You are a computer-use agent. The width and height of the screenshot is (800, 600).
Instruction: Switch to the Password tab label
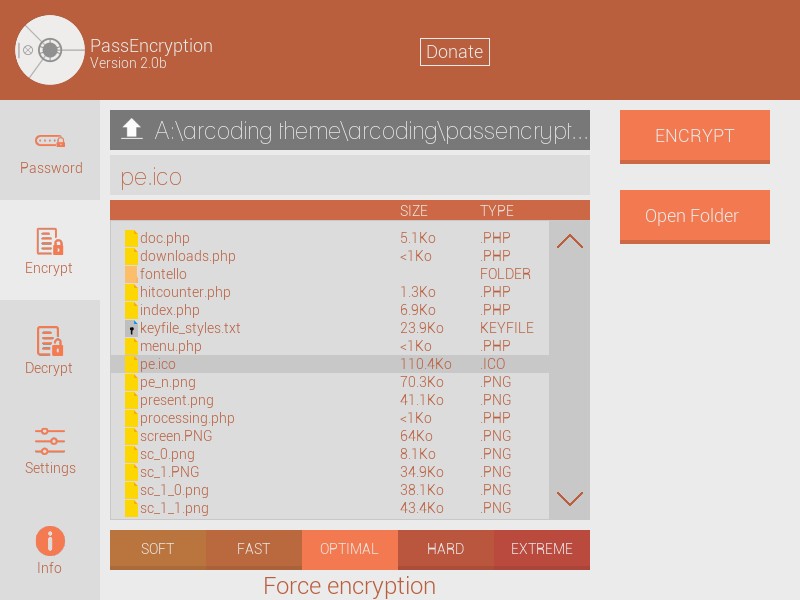[x=51, y=168]
